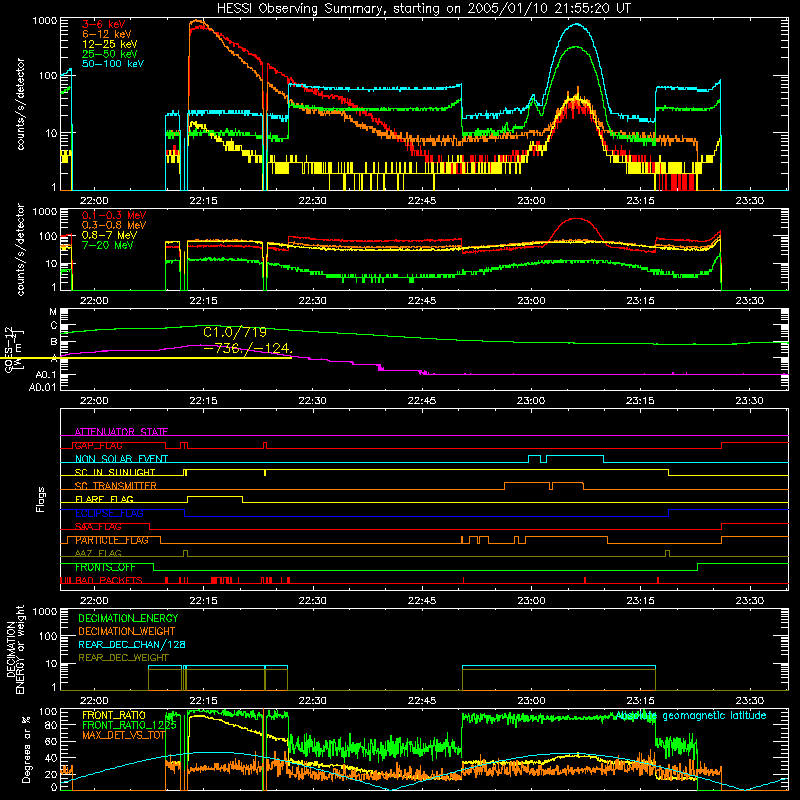
Task: Click the MAX_DET_VS_TOT legend label
Action: point(124,735)
